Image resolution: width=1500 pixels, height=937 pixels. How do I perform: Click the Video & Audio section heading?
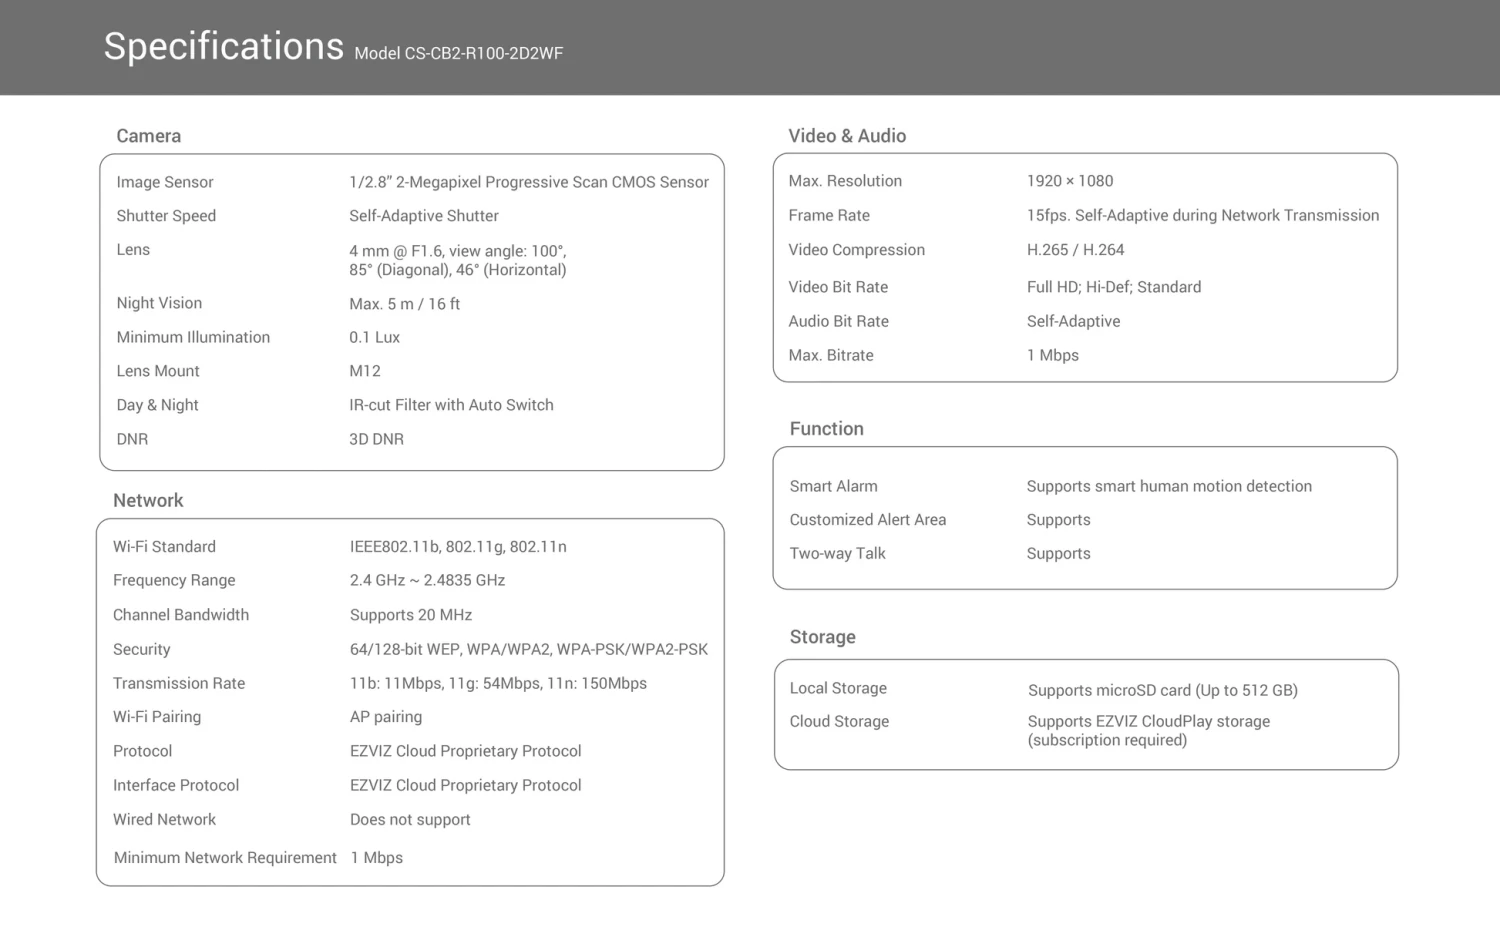pos(847,136)
